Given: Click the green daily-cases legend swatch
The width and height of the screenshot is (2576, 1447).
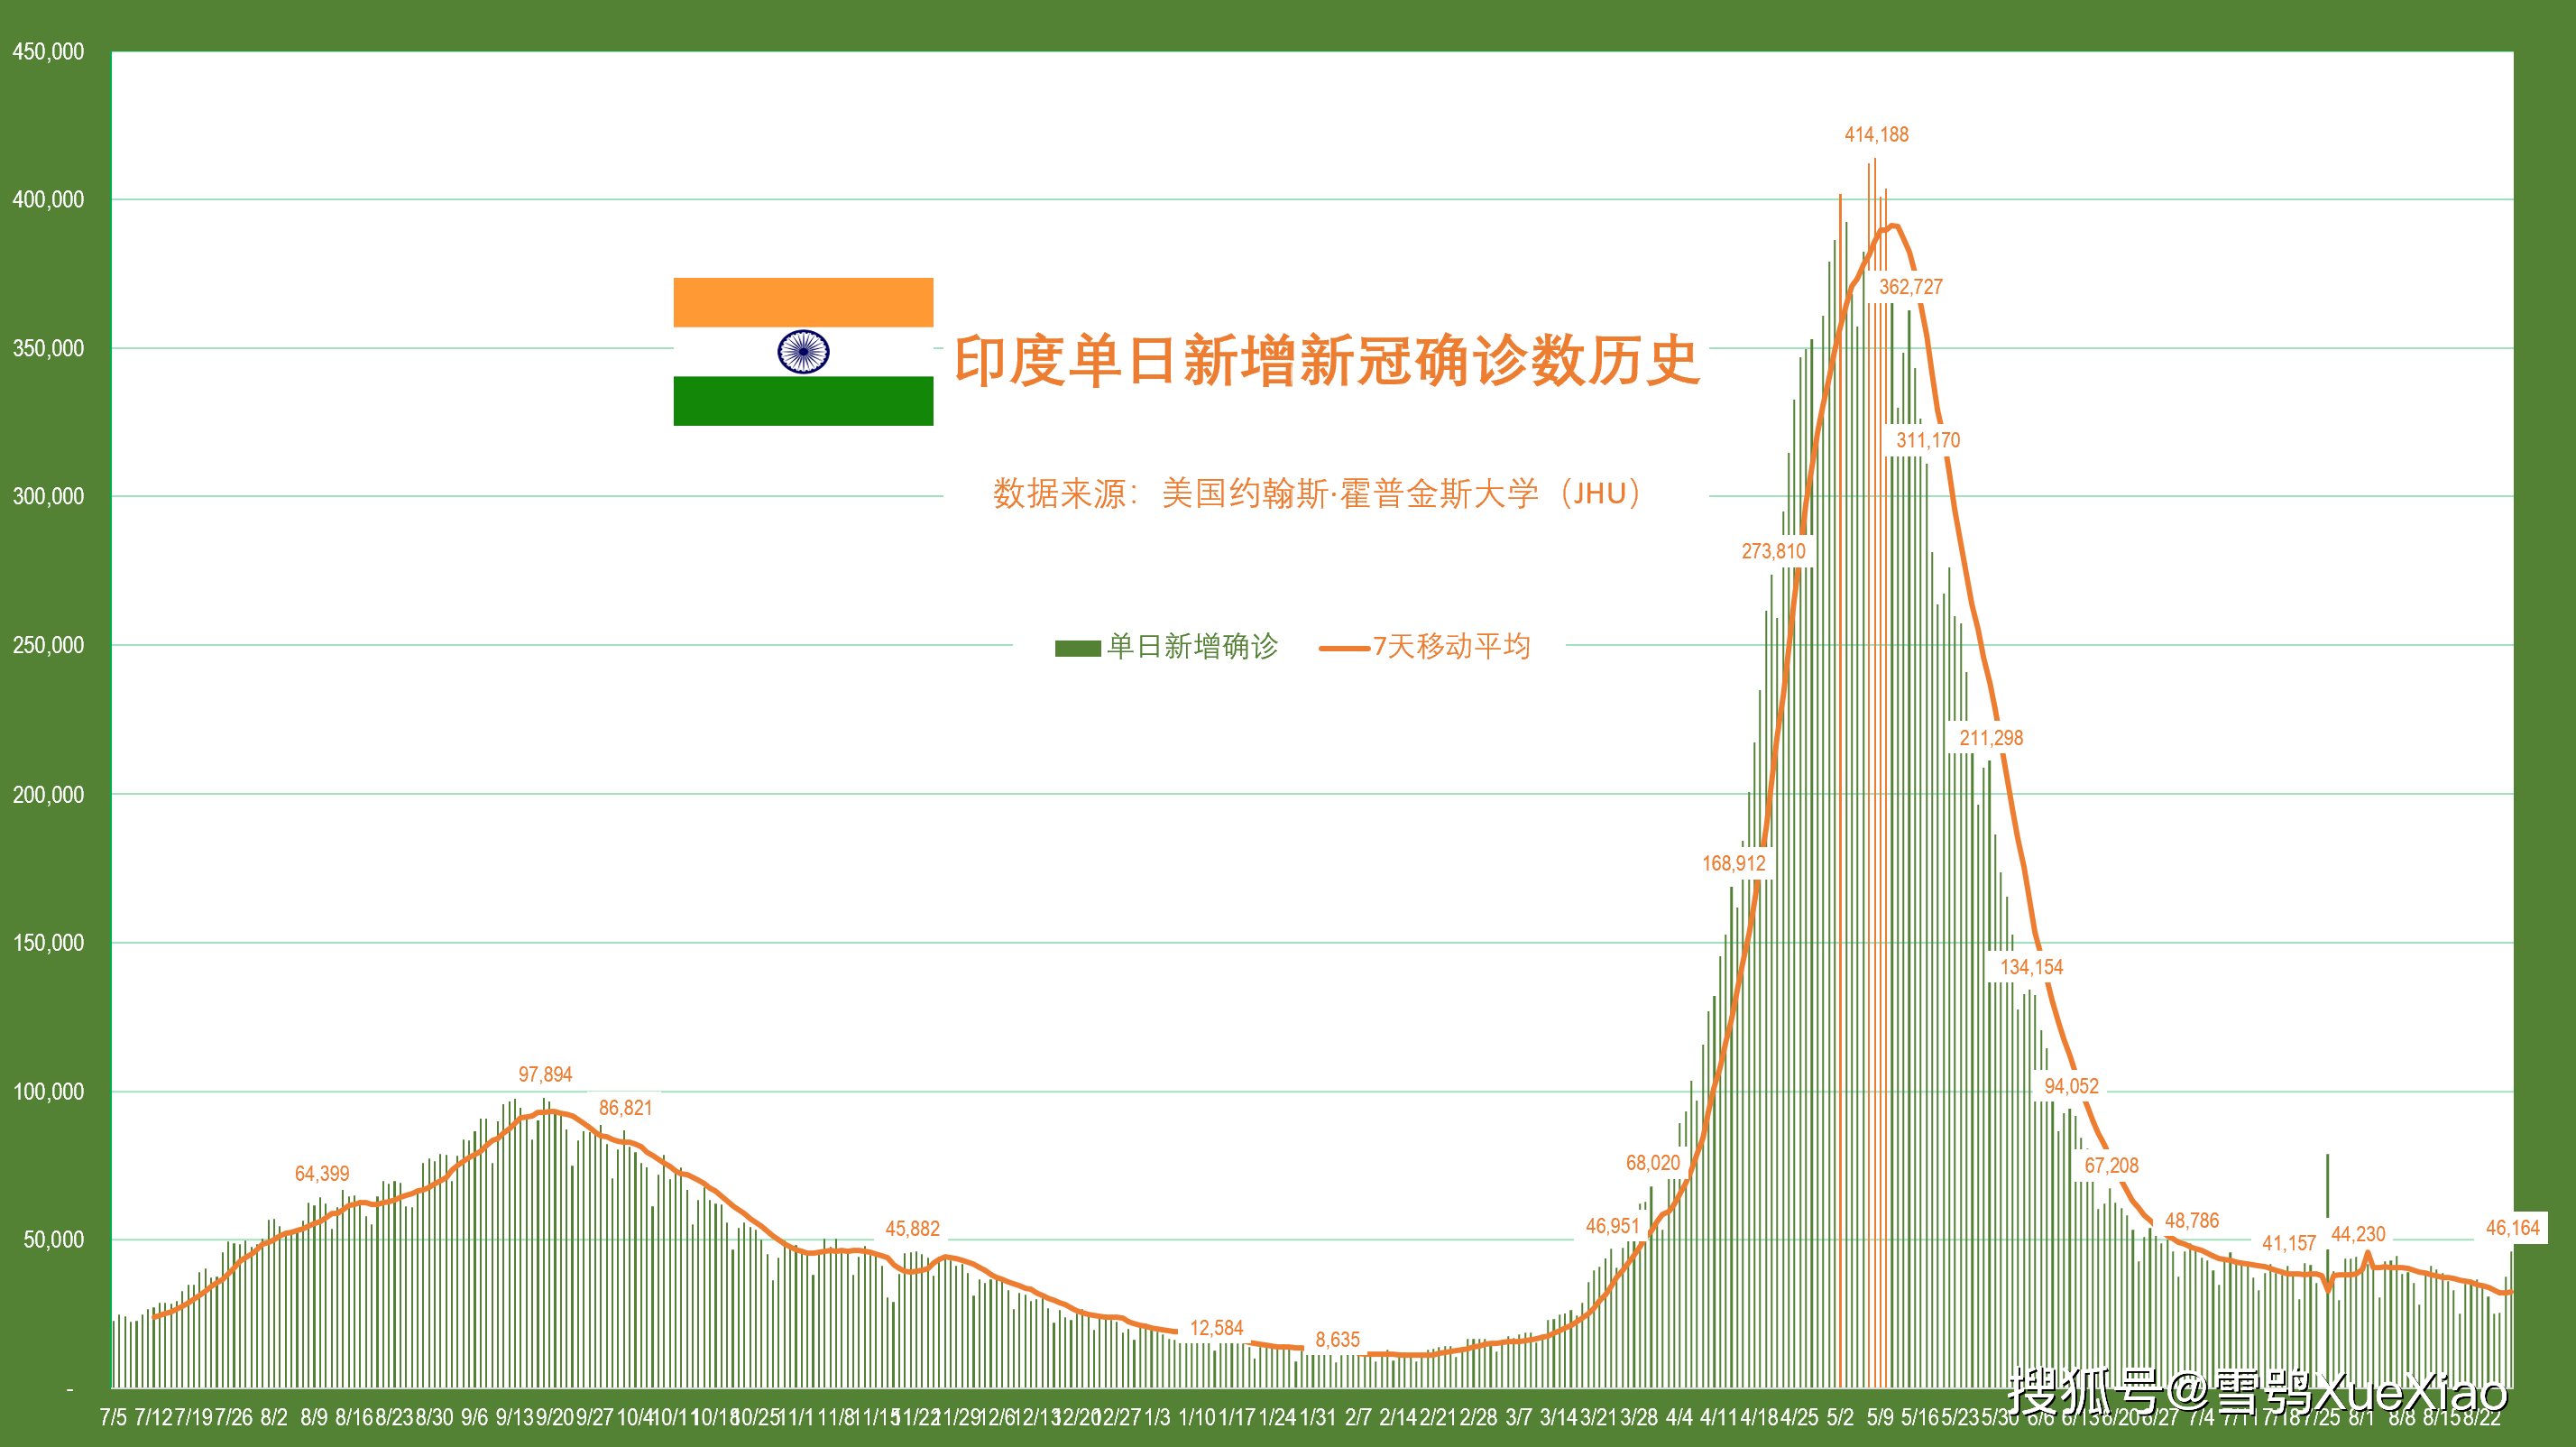Looking at the screenshot, I should click(1077, 648).
